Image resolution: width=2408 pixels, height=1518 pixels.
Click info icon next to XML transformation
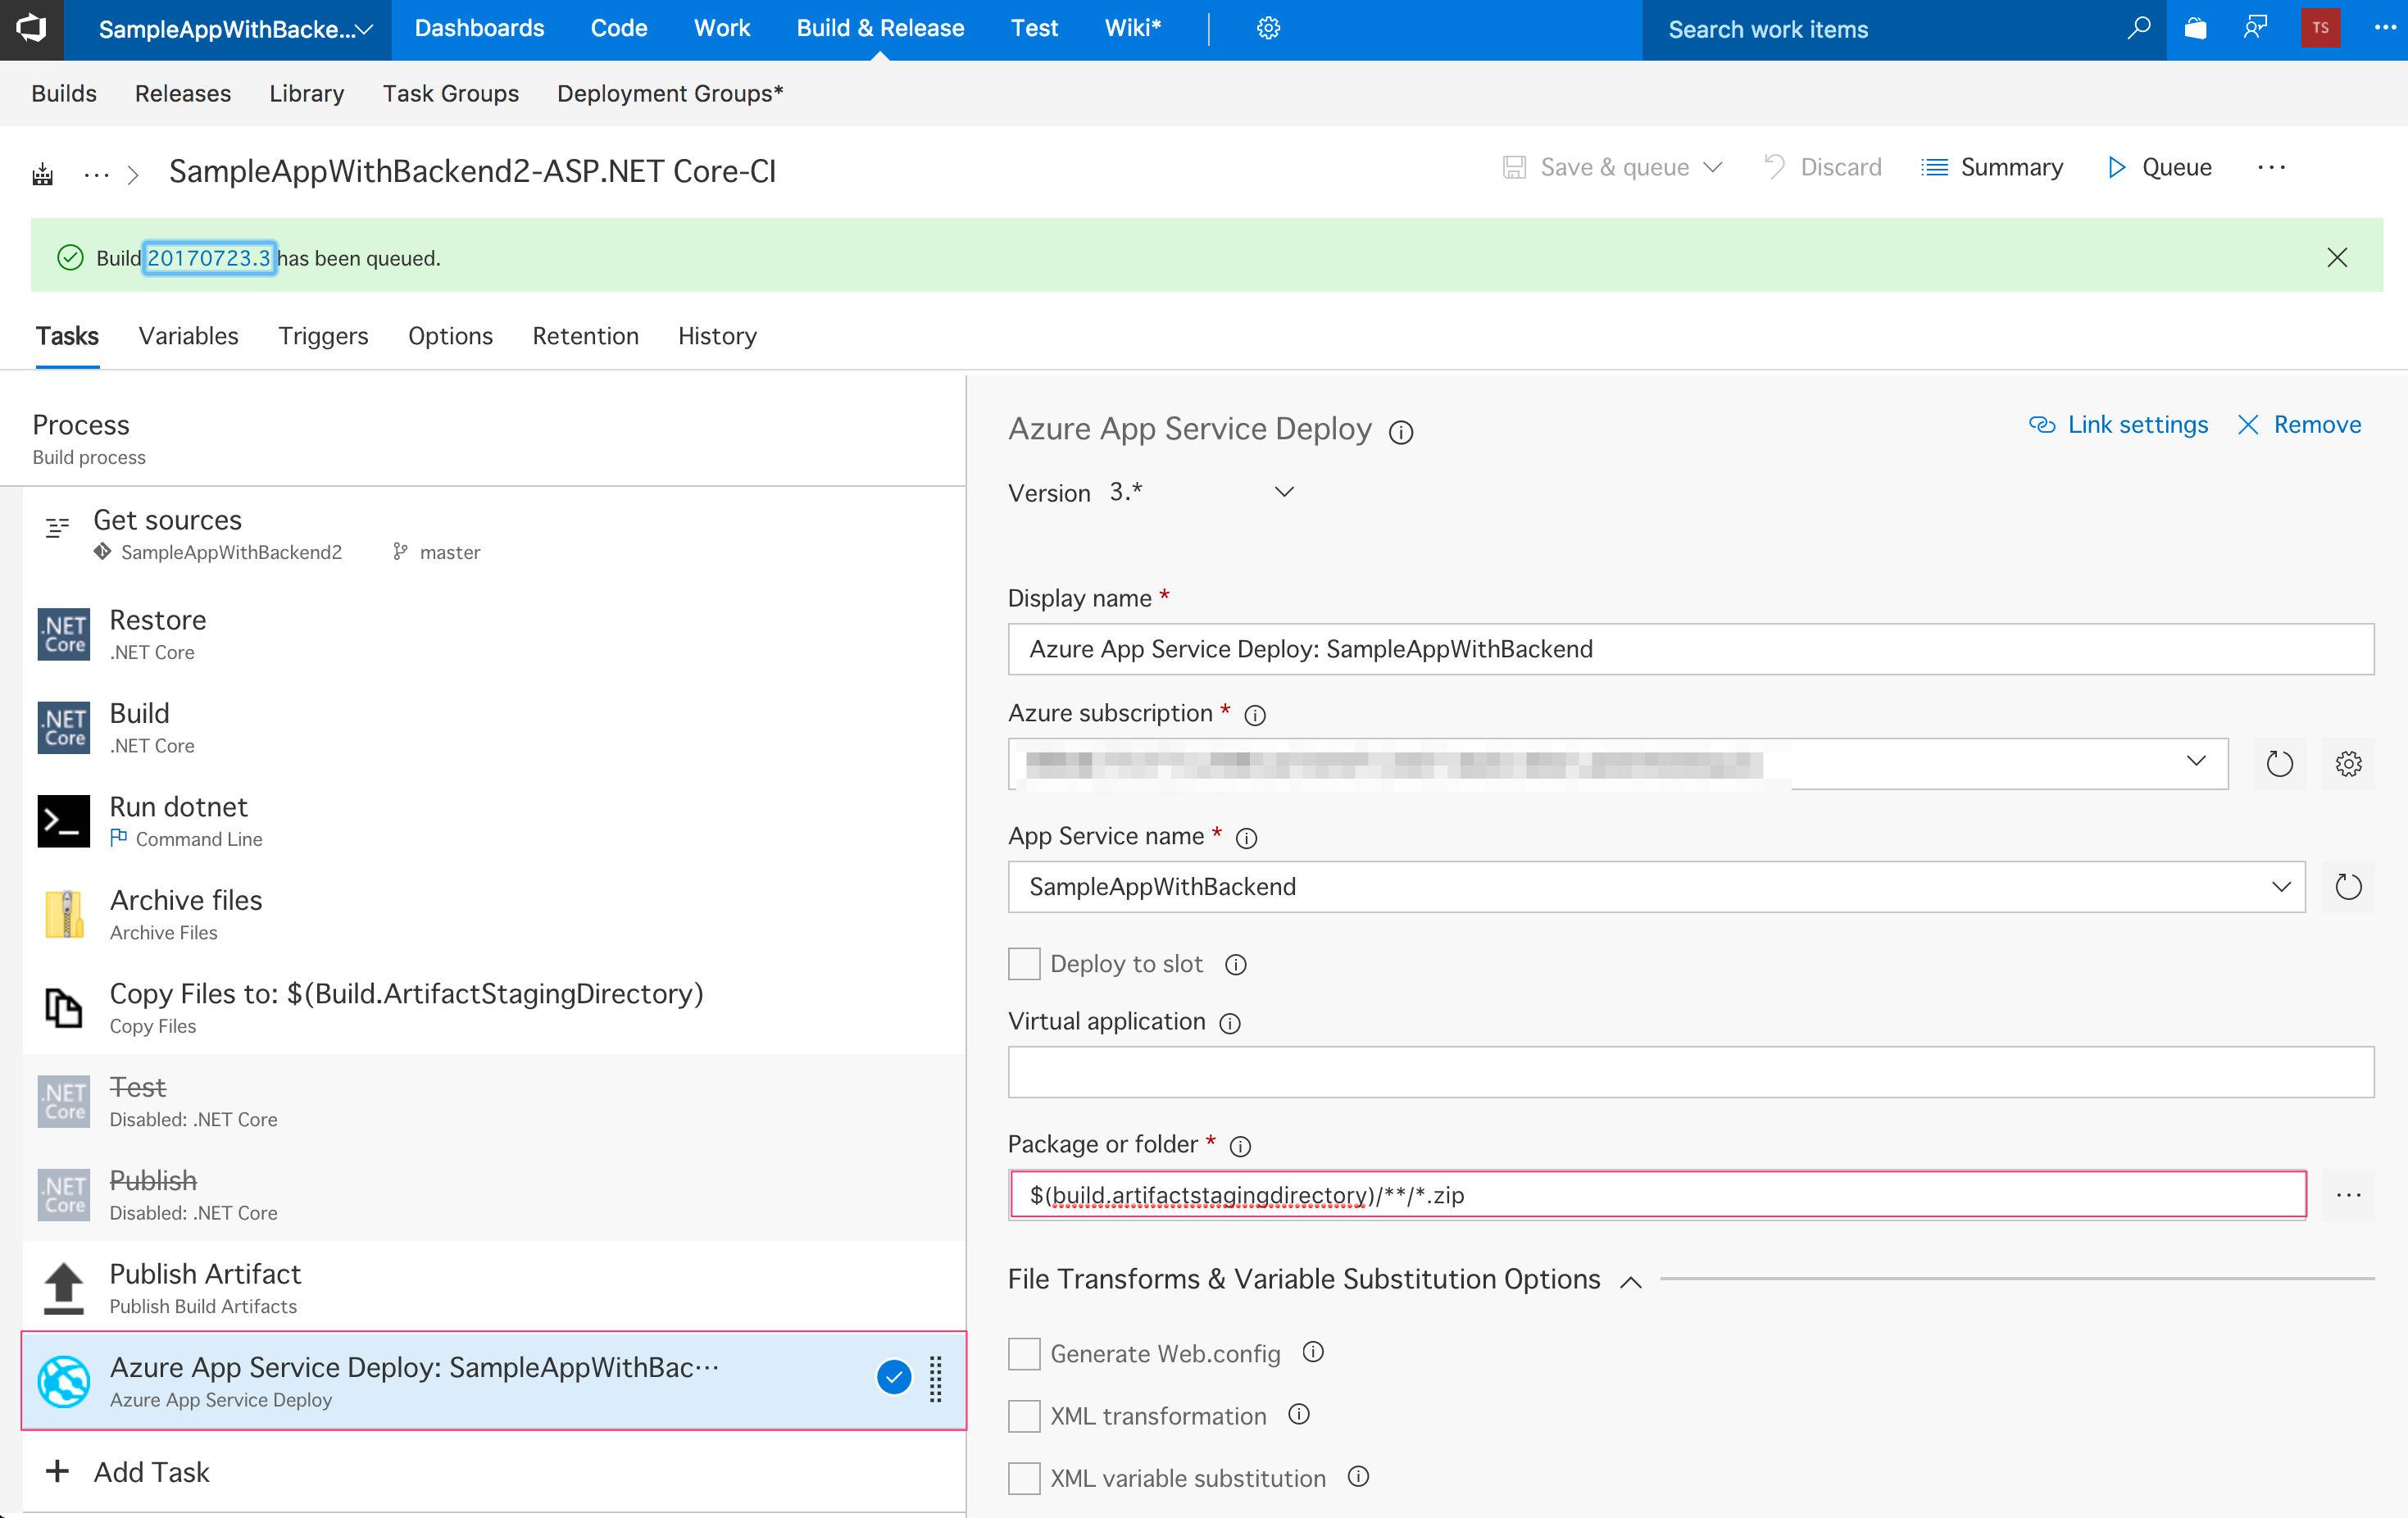(1299, 1415)
